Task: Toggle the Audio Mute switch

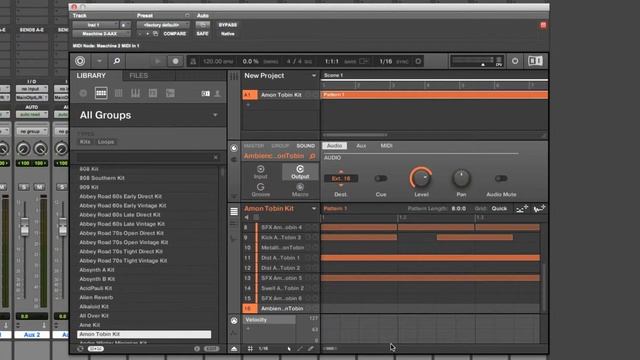Action: [501, 178]
